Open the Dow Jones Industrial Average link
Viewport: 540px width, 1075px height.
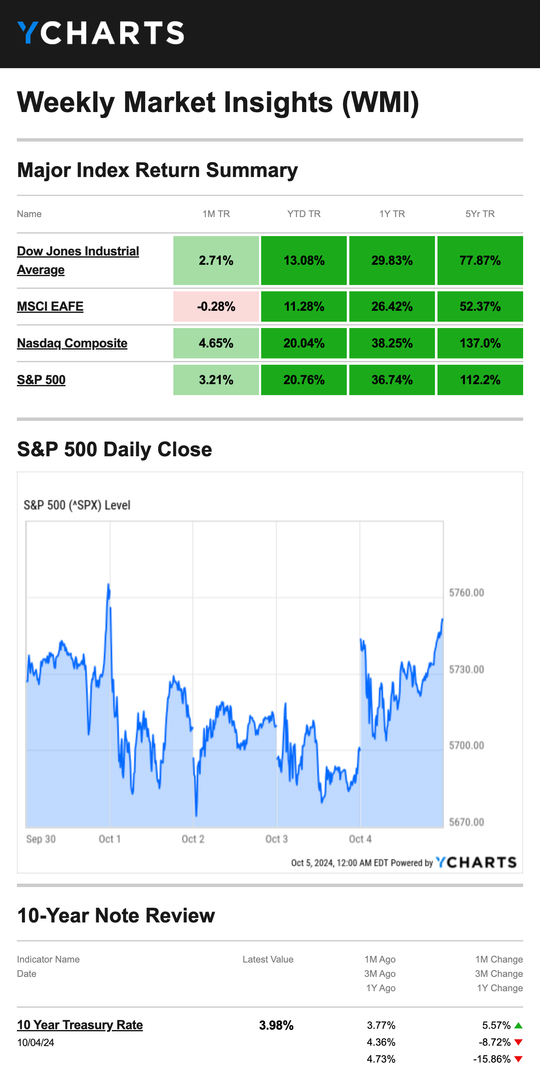coord(78,261)
